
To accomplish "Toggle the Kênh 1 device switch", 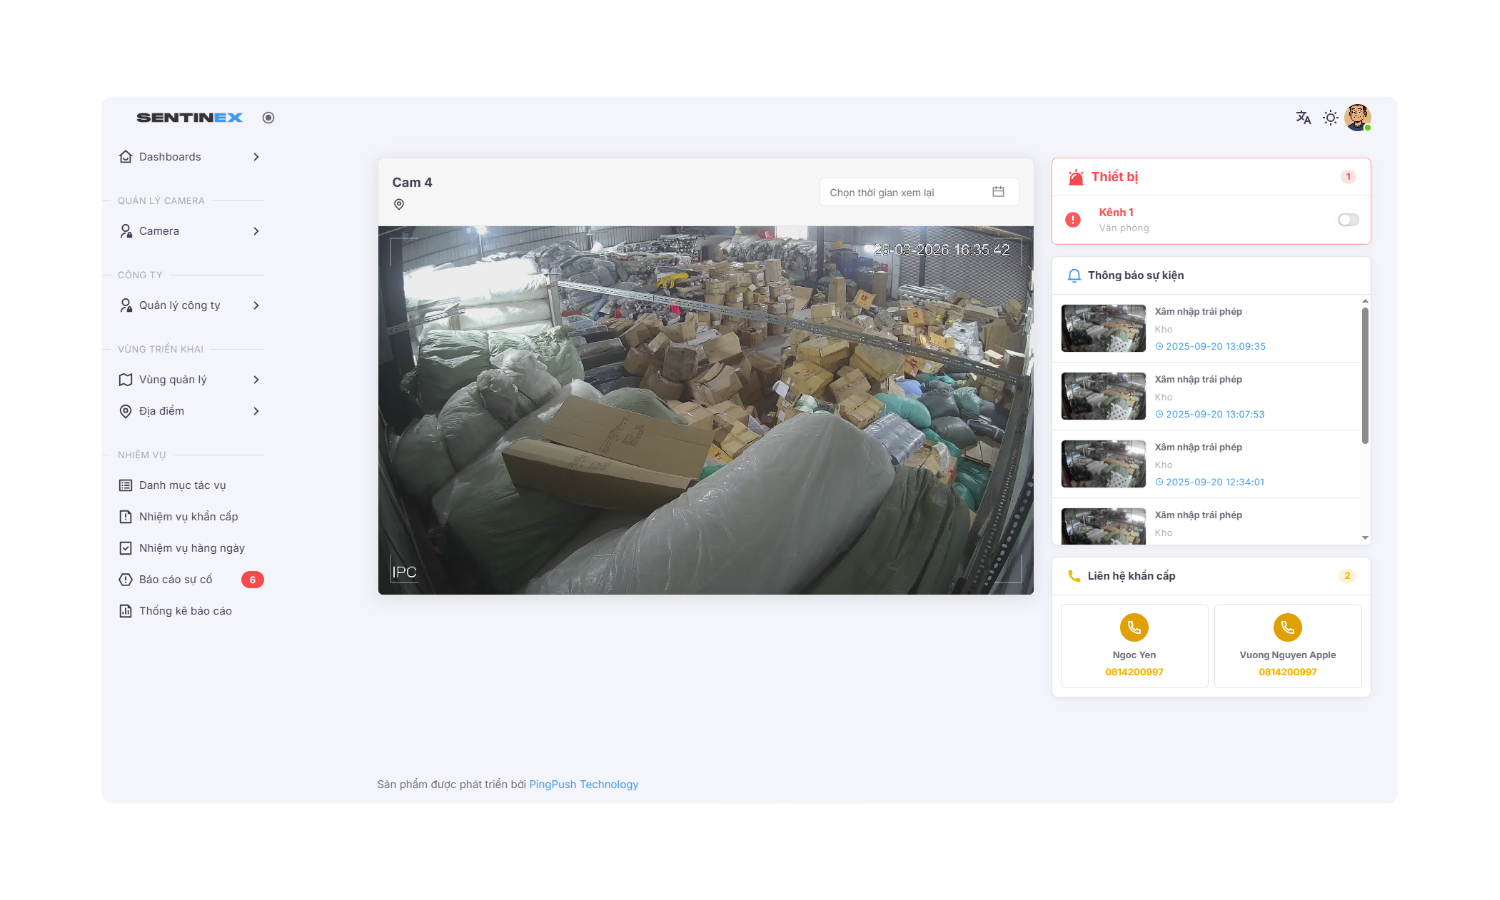I will 1348,220.
